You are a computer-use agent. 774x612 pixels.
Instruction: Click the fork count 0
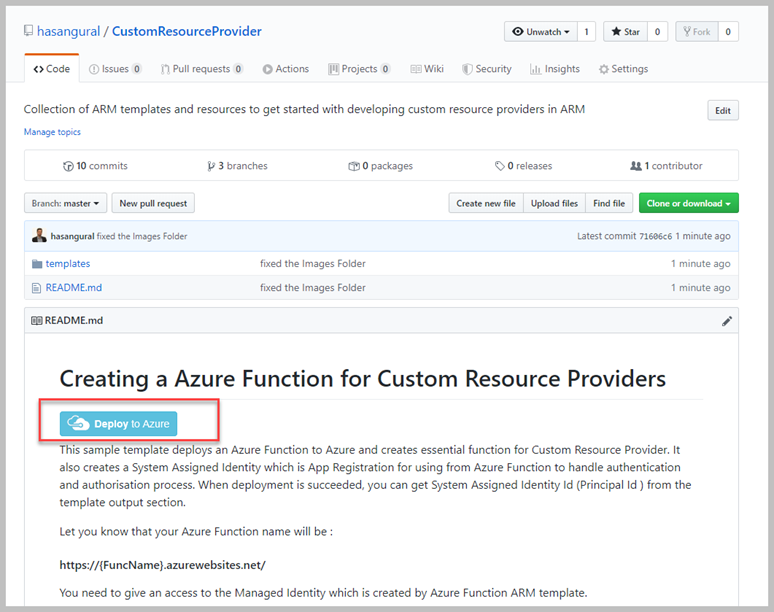tap(728, 32)
